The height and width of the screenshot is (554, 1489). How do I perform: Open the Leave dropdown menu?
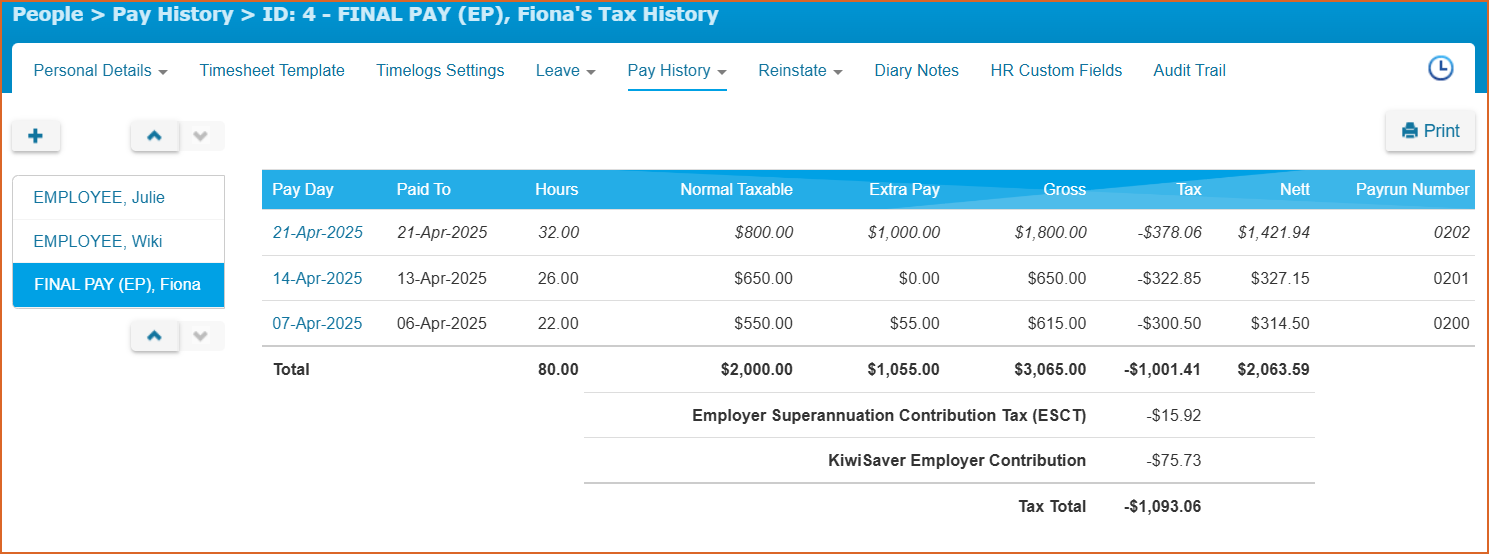pyautogui.click(x=565, y=71)
